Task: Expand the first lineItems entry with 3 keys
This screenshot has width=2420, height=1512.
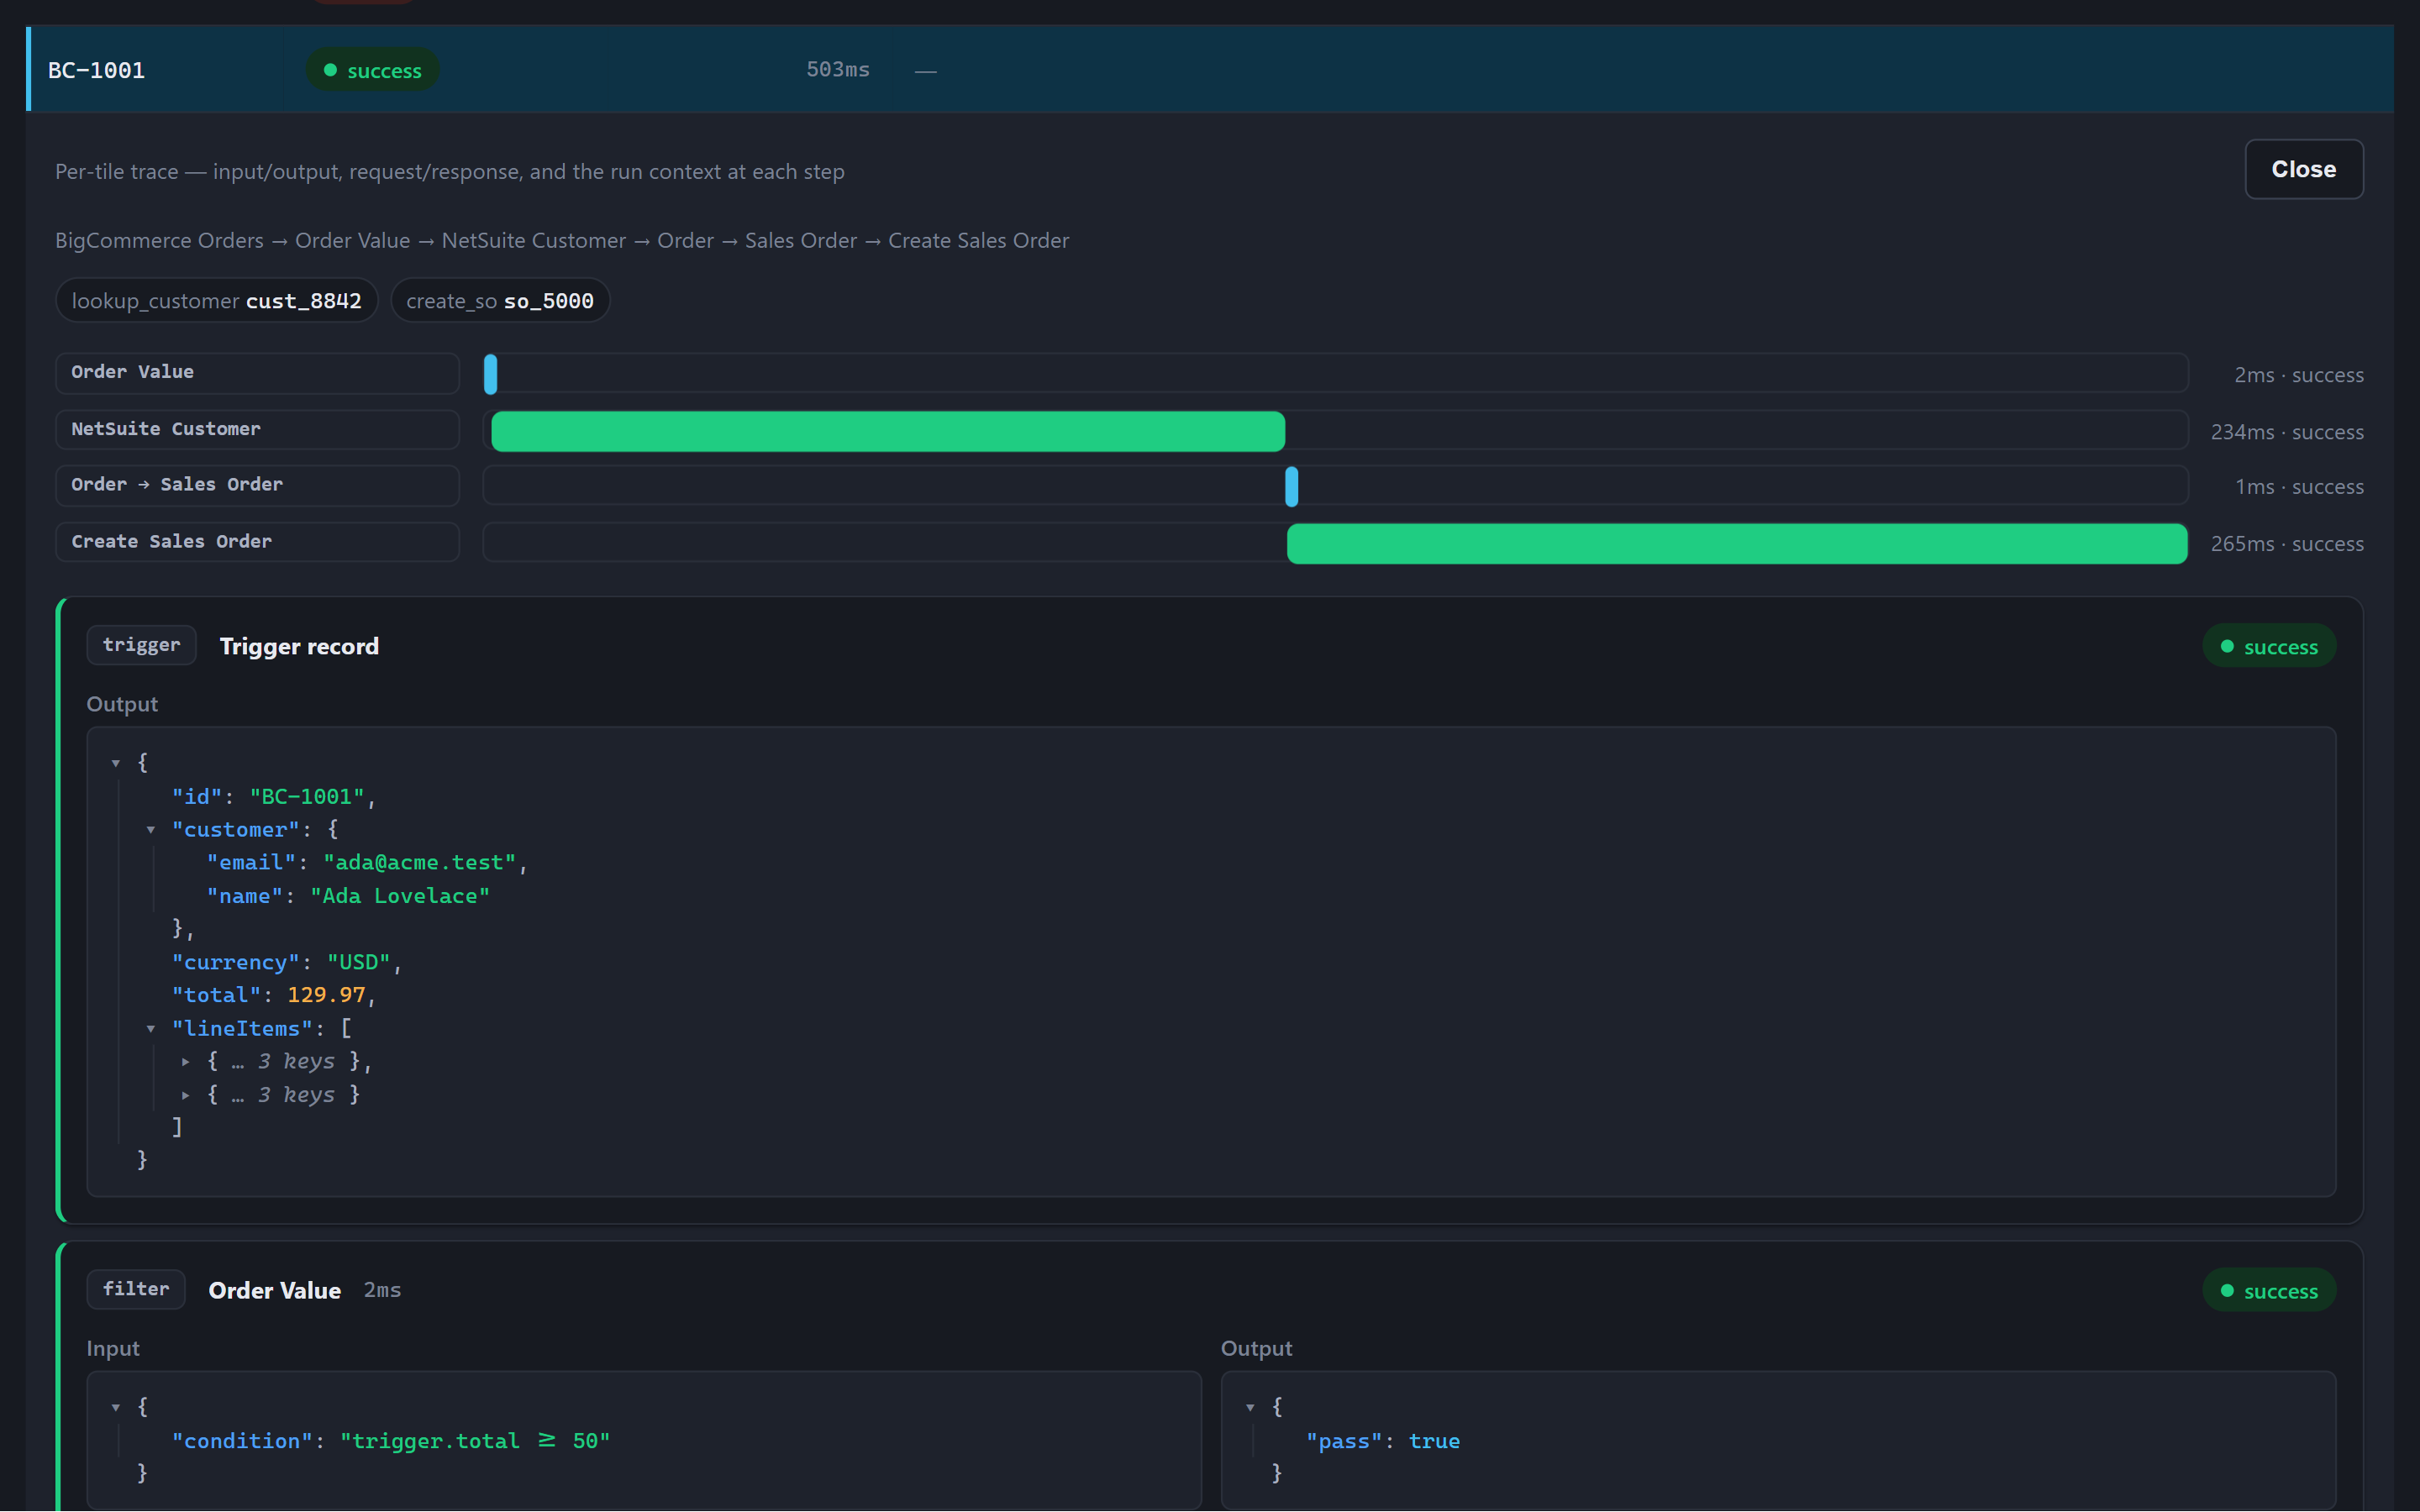Action: (x=186, y=1062)
